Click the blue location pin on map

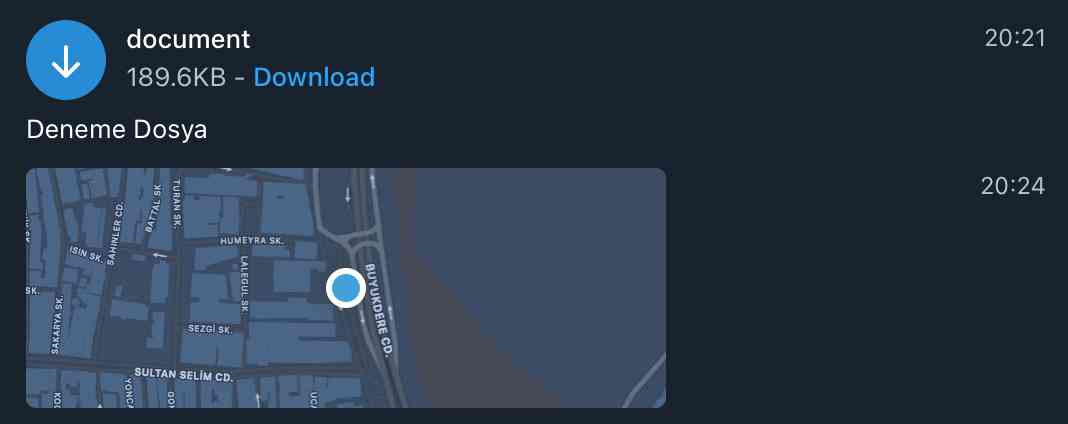(x=346, y=288)
